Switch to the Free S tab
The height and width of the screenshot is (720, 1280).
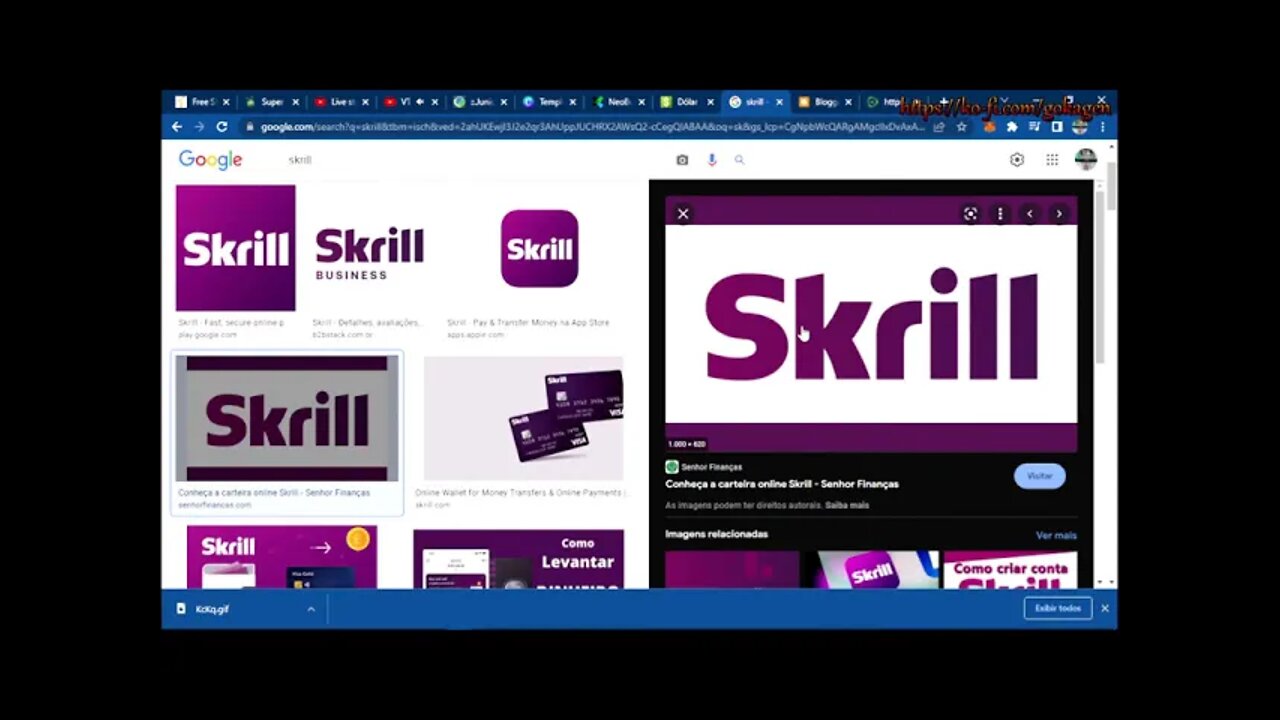[201, 102]
